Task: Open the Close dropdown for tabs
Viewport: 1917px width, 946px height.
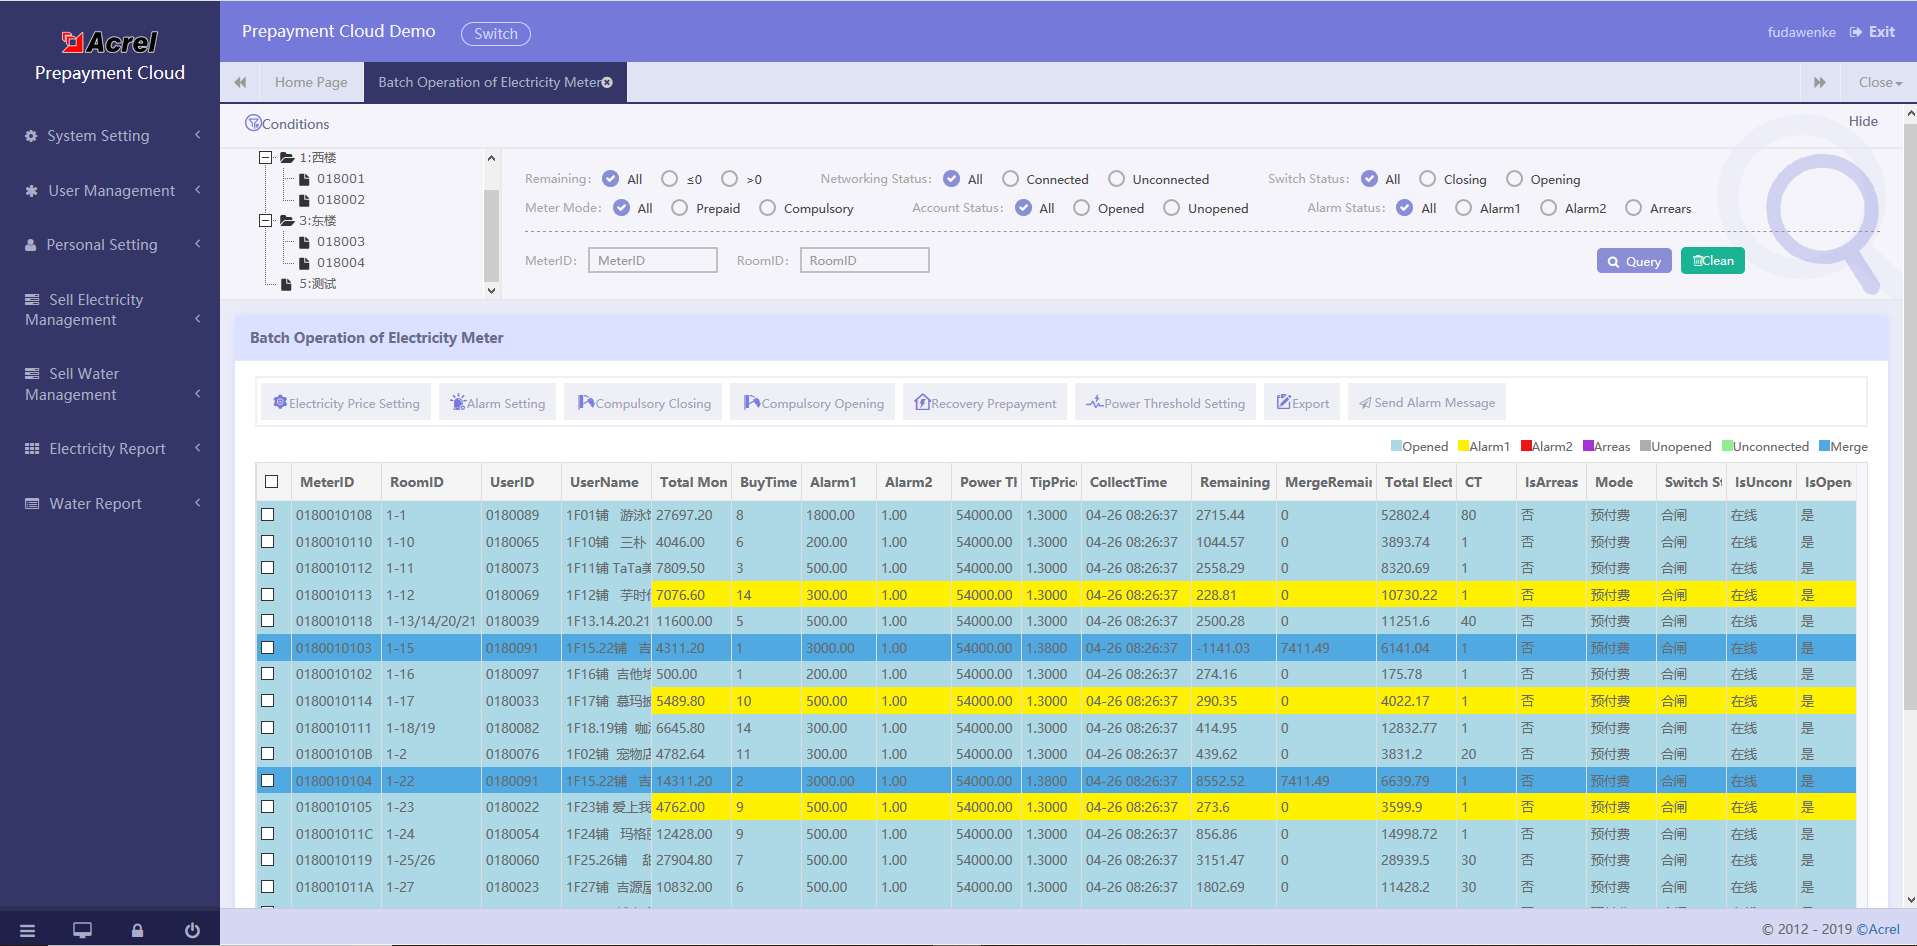Action: click(x=1880, y=82)
